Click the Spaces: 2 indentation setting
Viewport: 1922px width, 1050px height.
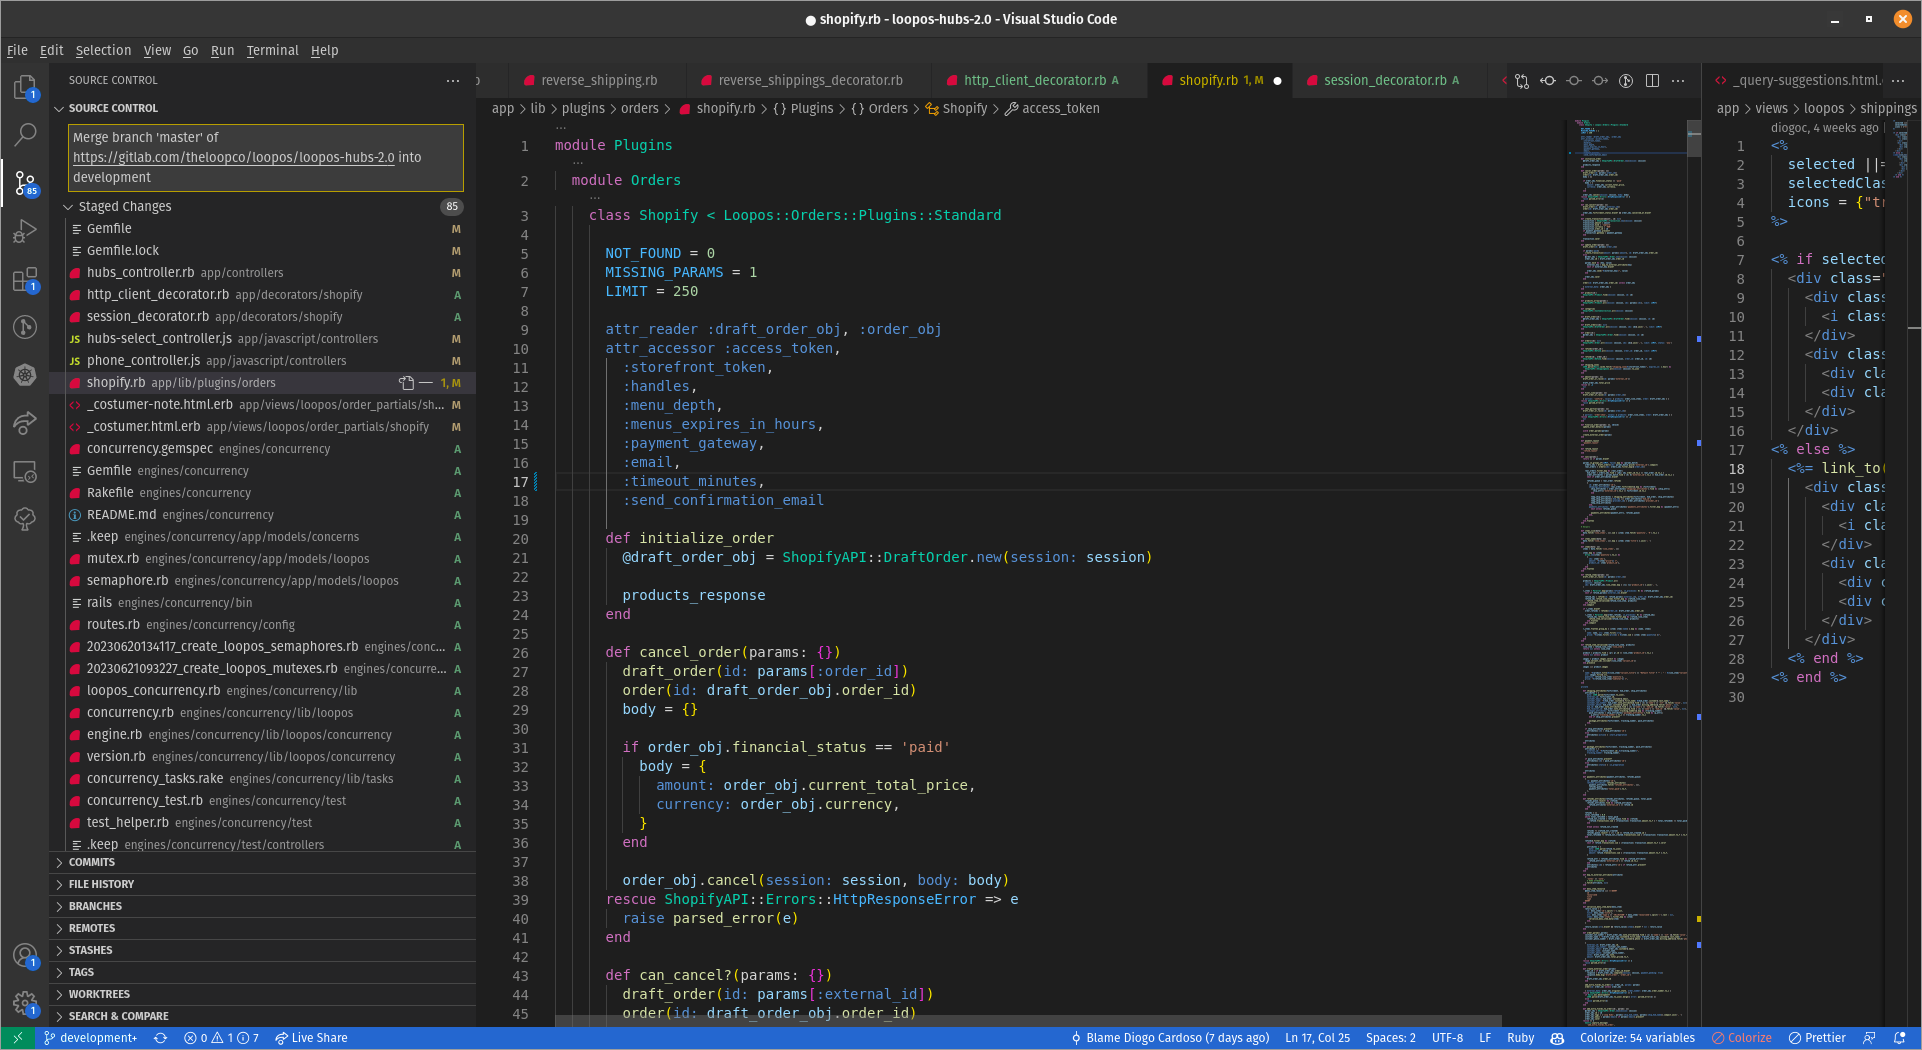tap(1390, 1038)
